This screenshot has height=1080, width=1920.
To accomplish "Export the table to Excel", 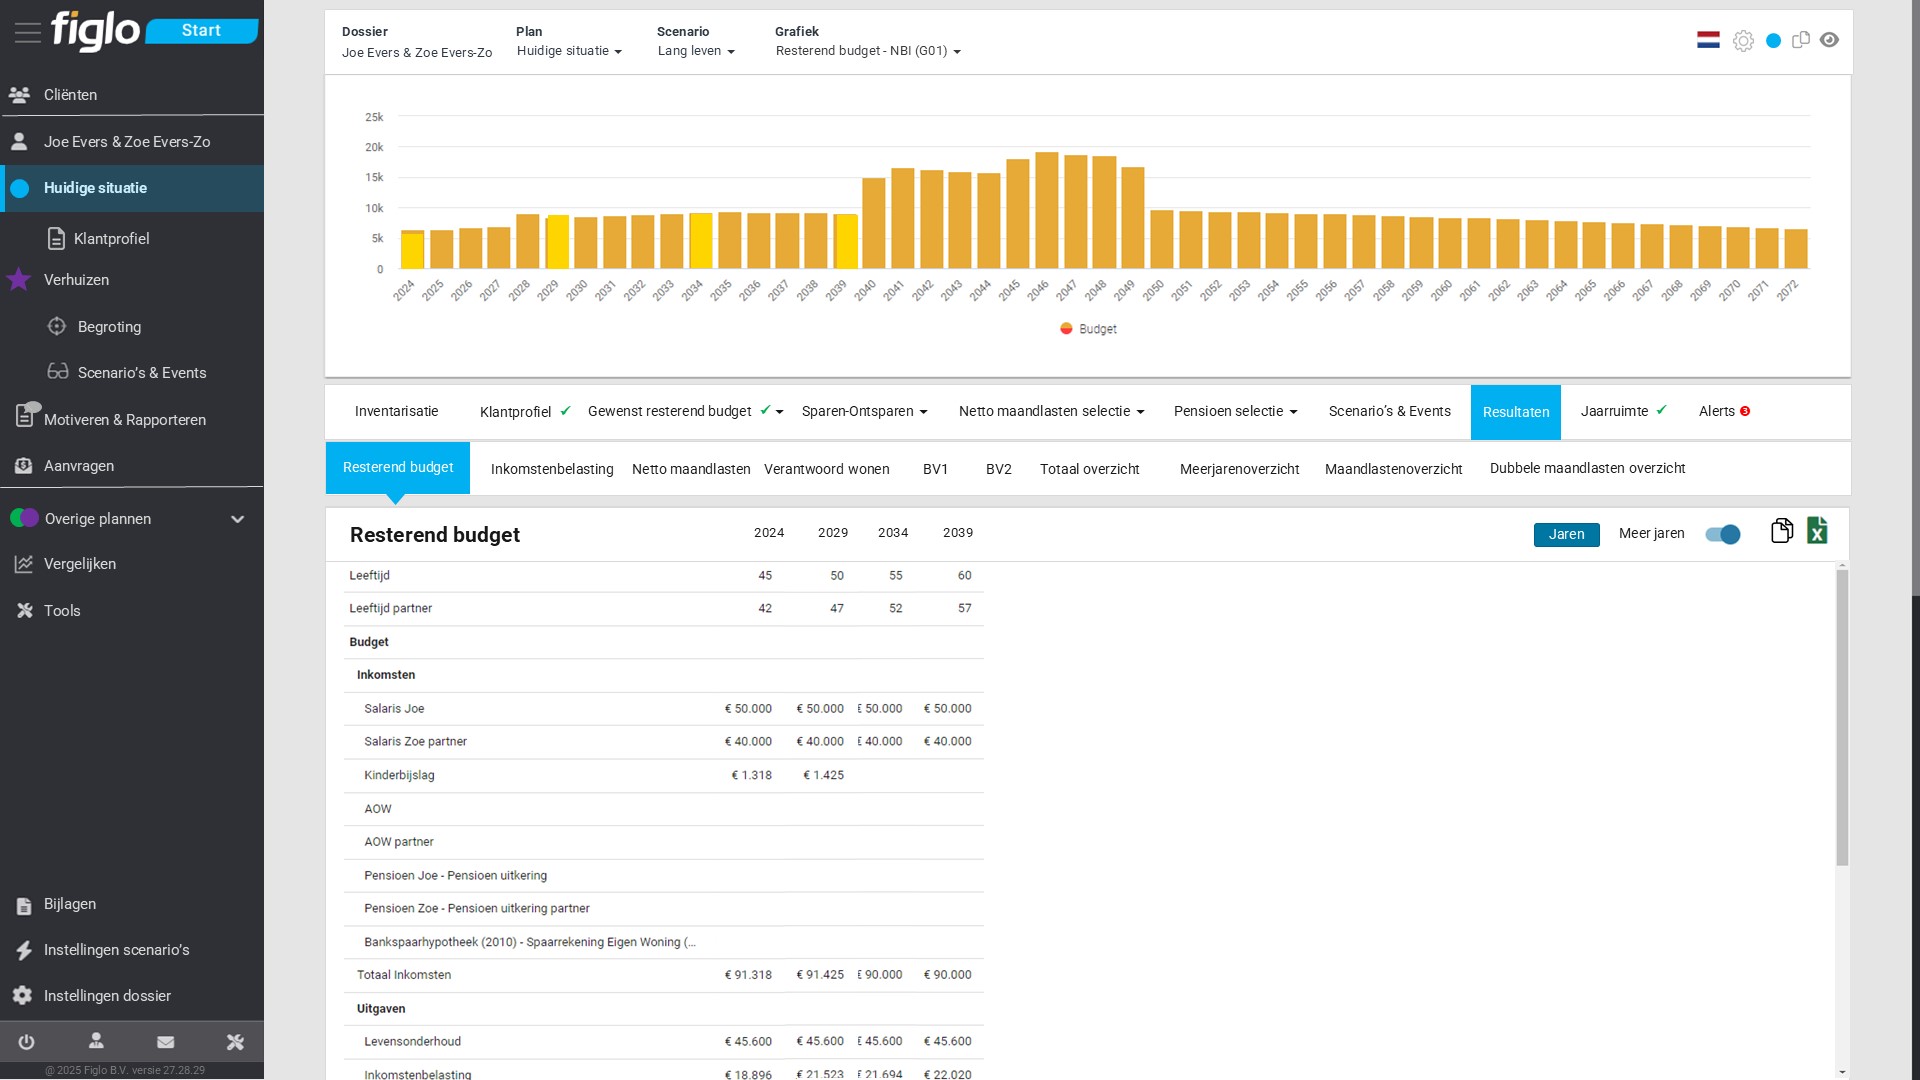I will pos(1817,531).
